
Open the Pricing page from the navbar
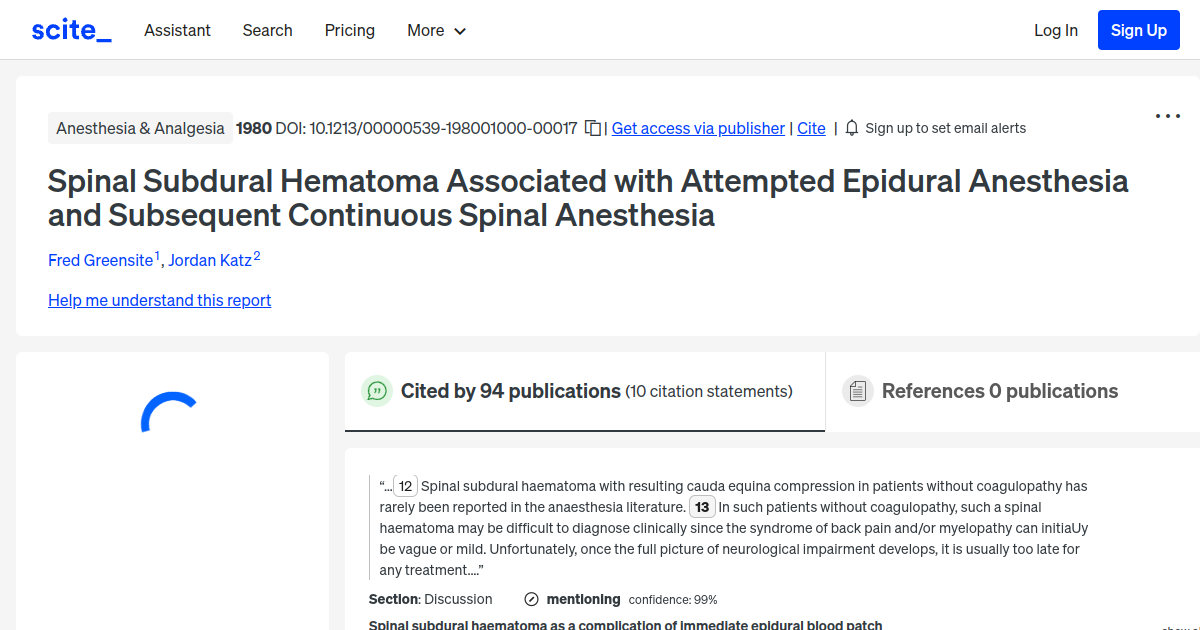[349, 30]
